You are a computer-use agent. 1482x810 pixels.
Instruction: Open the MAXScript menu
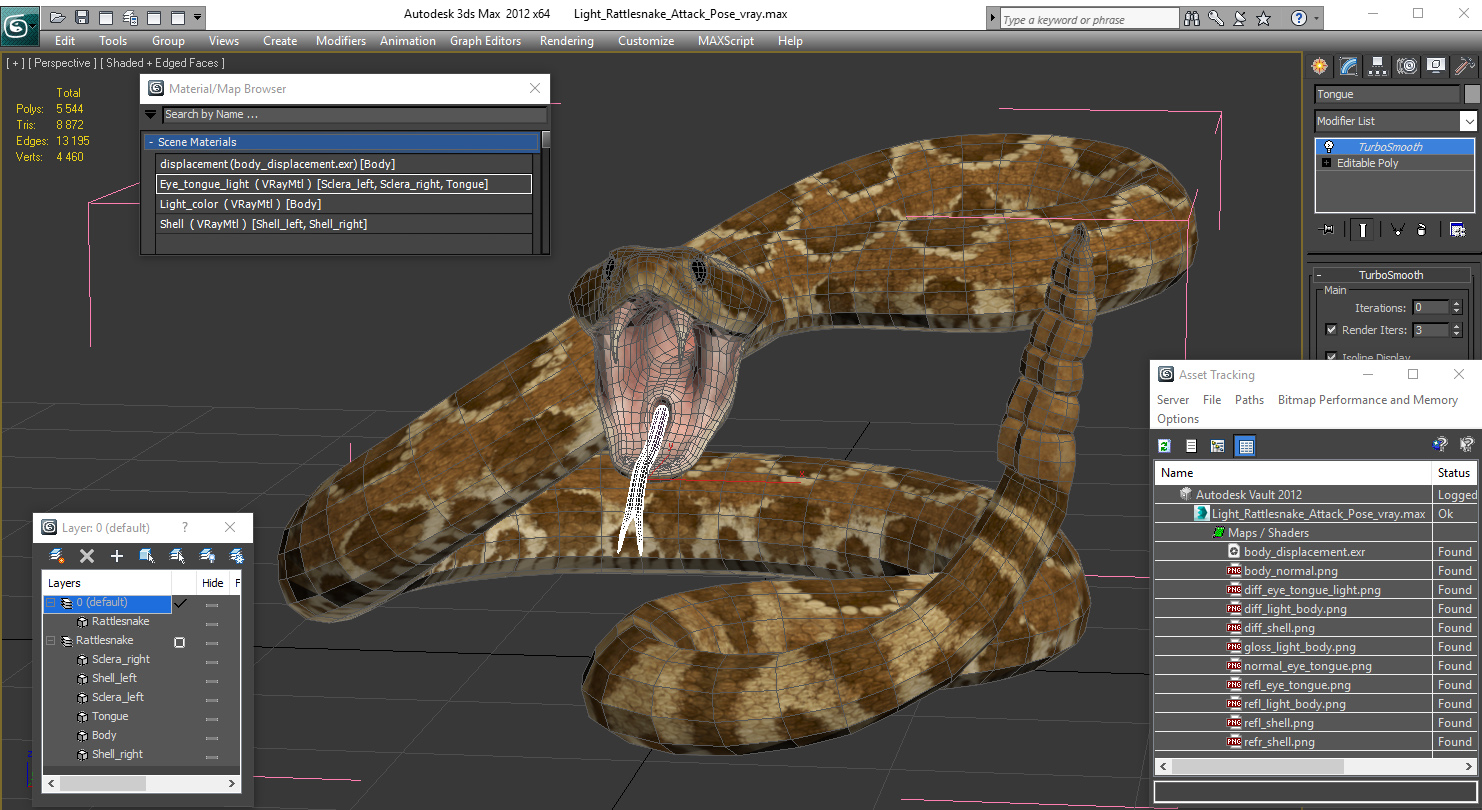click(x=726, y=41)
